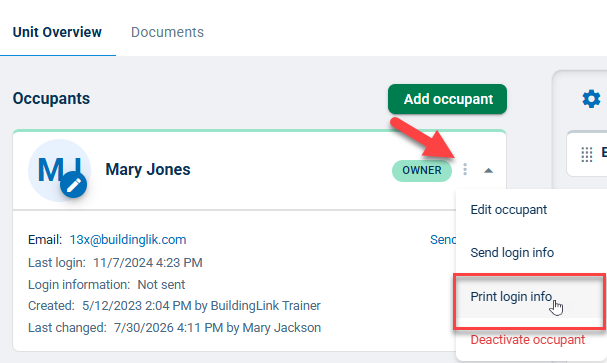This screenshot has height=363, width=607.
Task: Click the partially visible right panel card
Action: click(x=586, y=154)
